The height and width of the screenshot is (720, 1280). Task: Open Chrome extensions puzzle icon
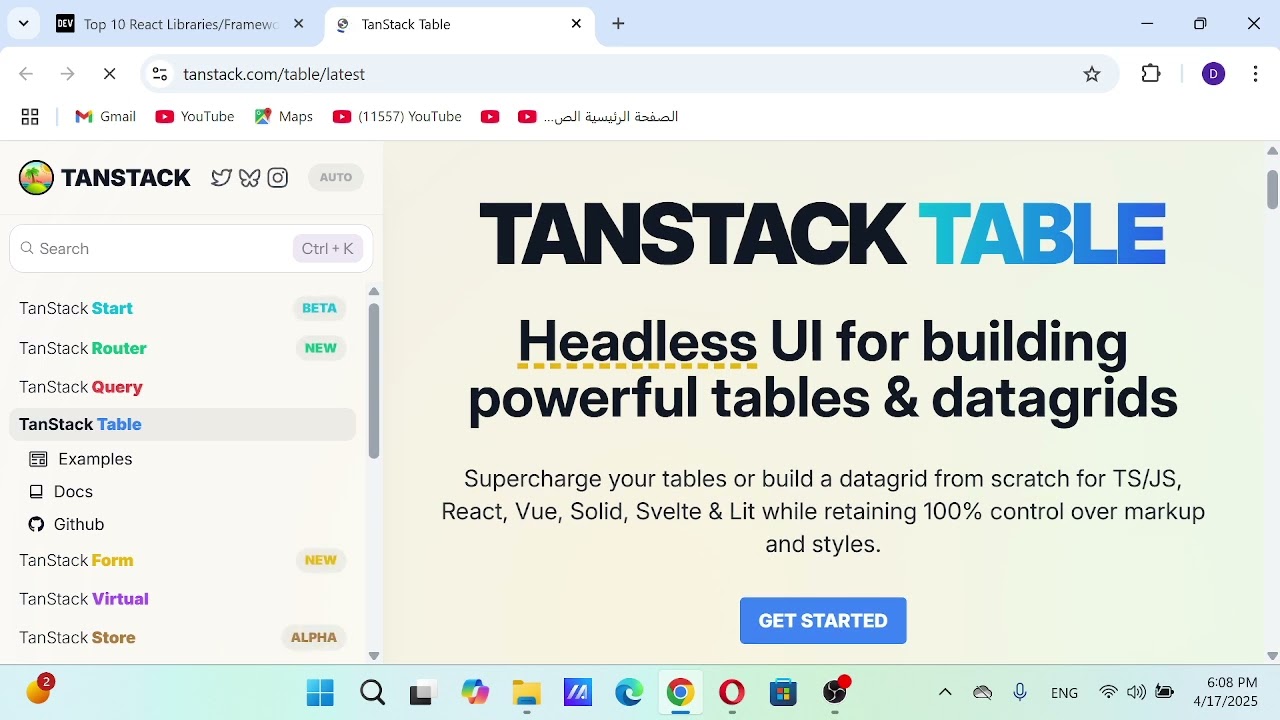click(1151, 74)
